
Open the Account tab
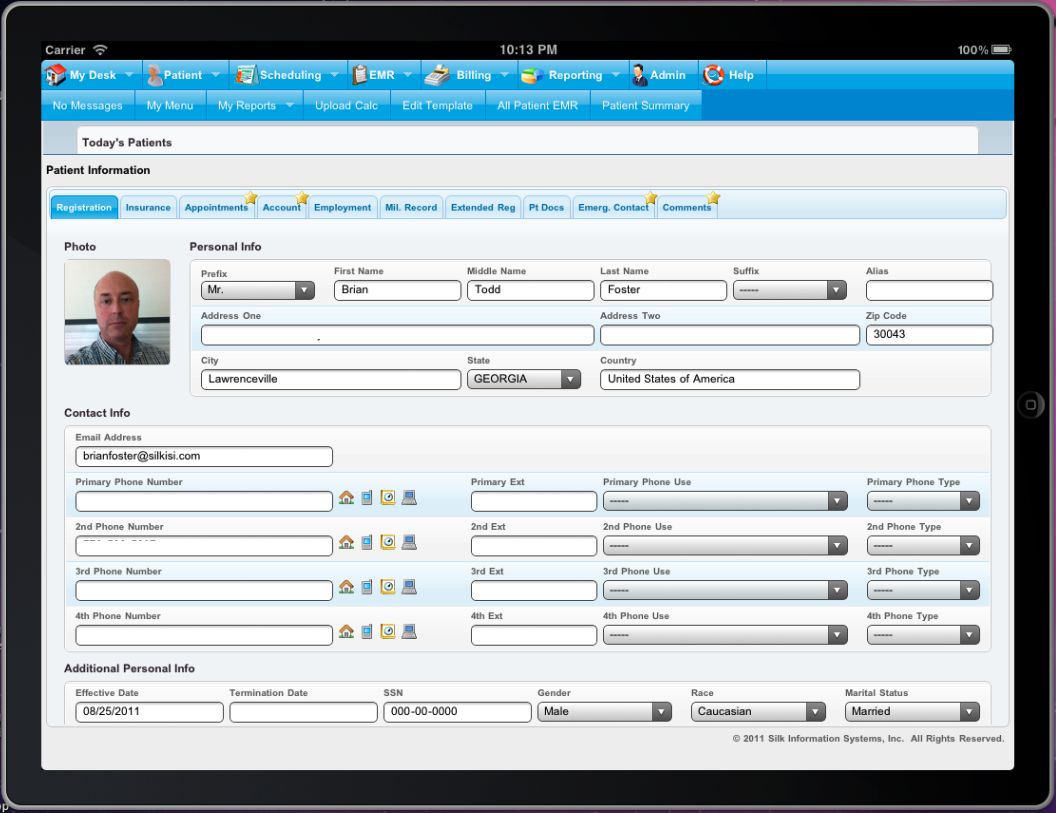(282, 207)
